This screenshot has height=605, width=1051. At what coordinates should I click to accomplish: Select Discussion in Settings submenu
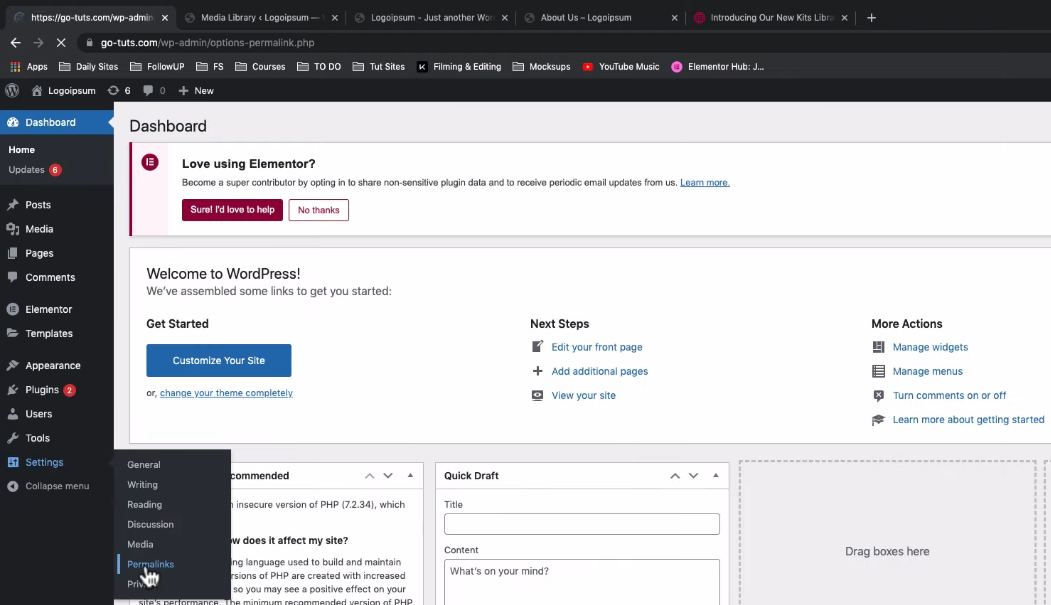click(x=151, y=525)
